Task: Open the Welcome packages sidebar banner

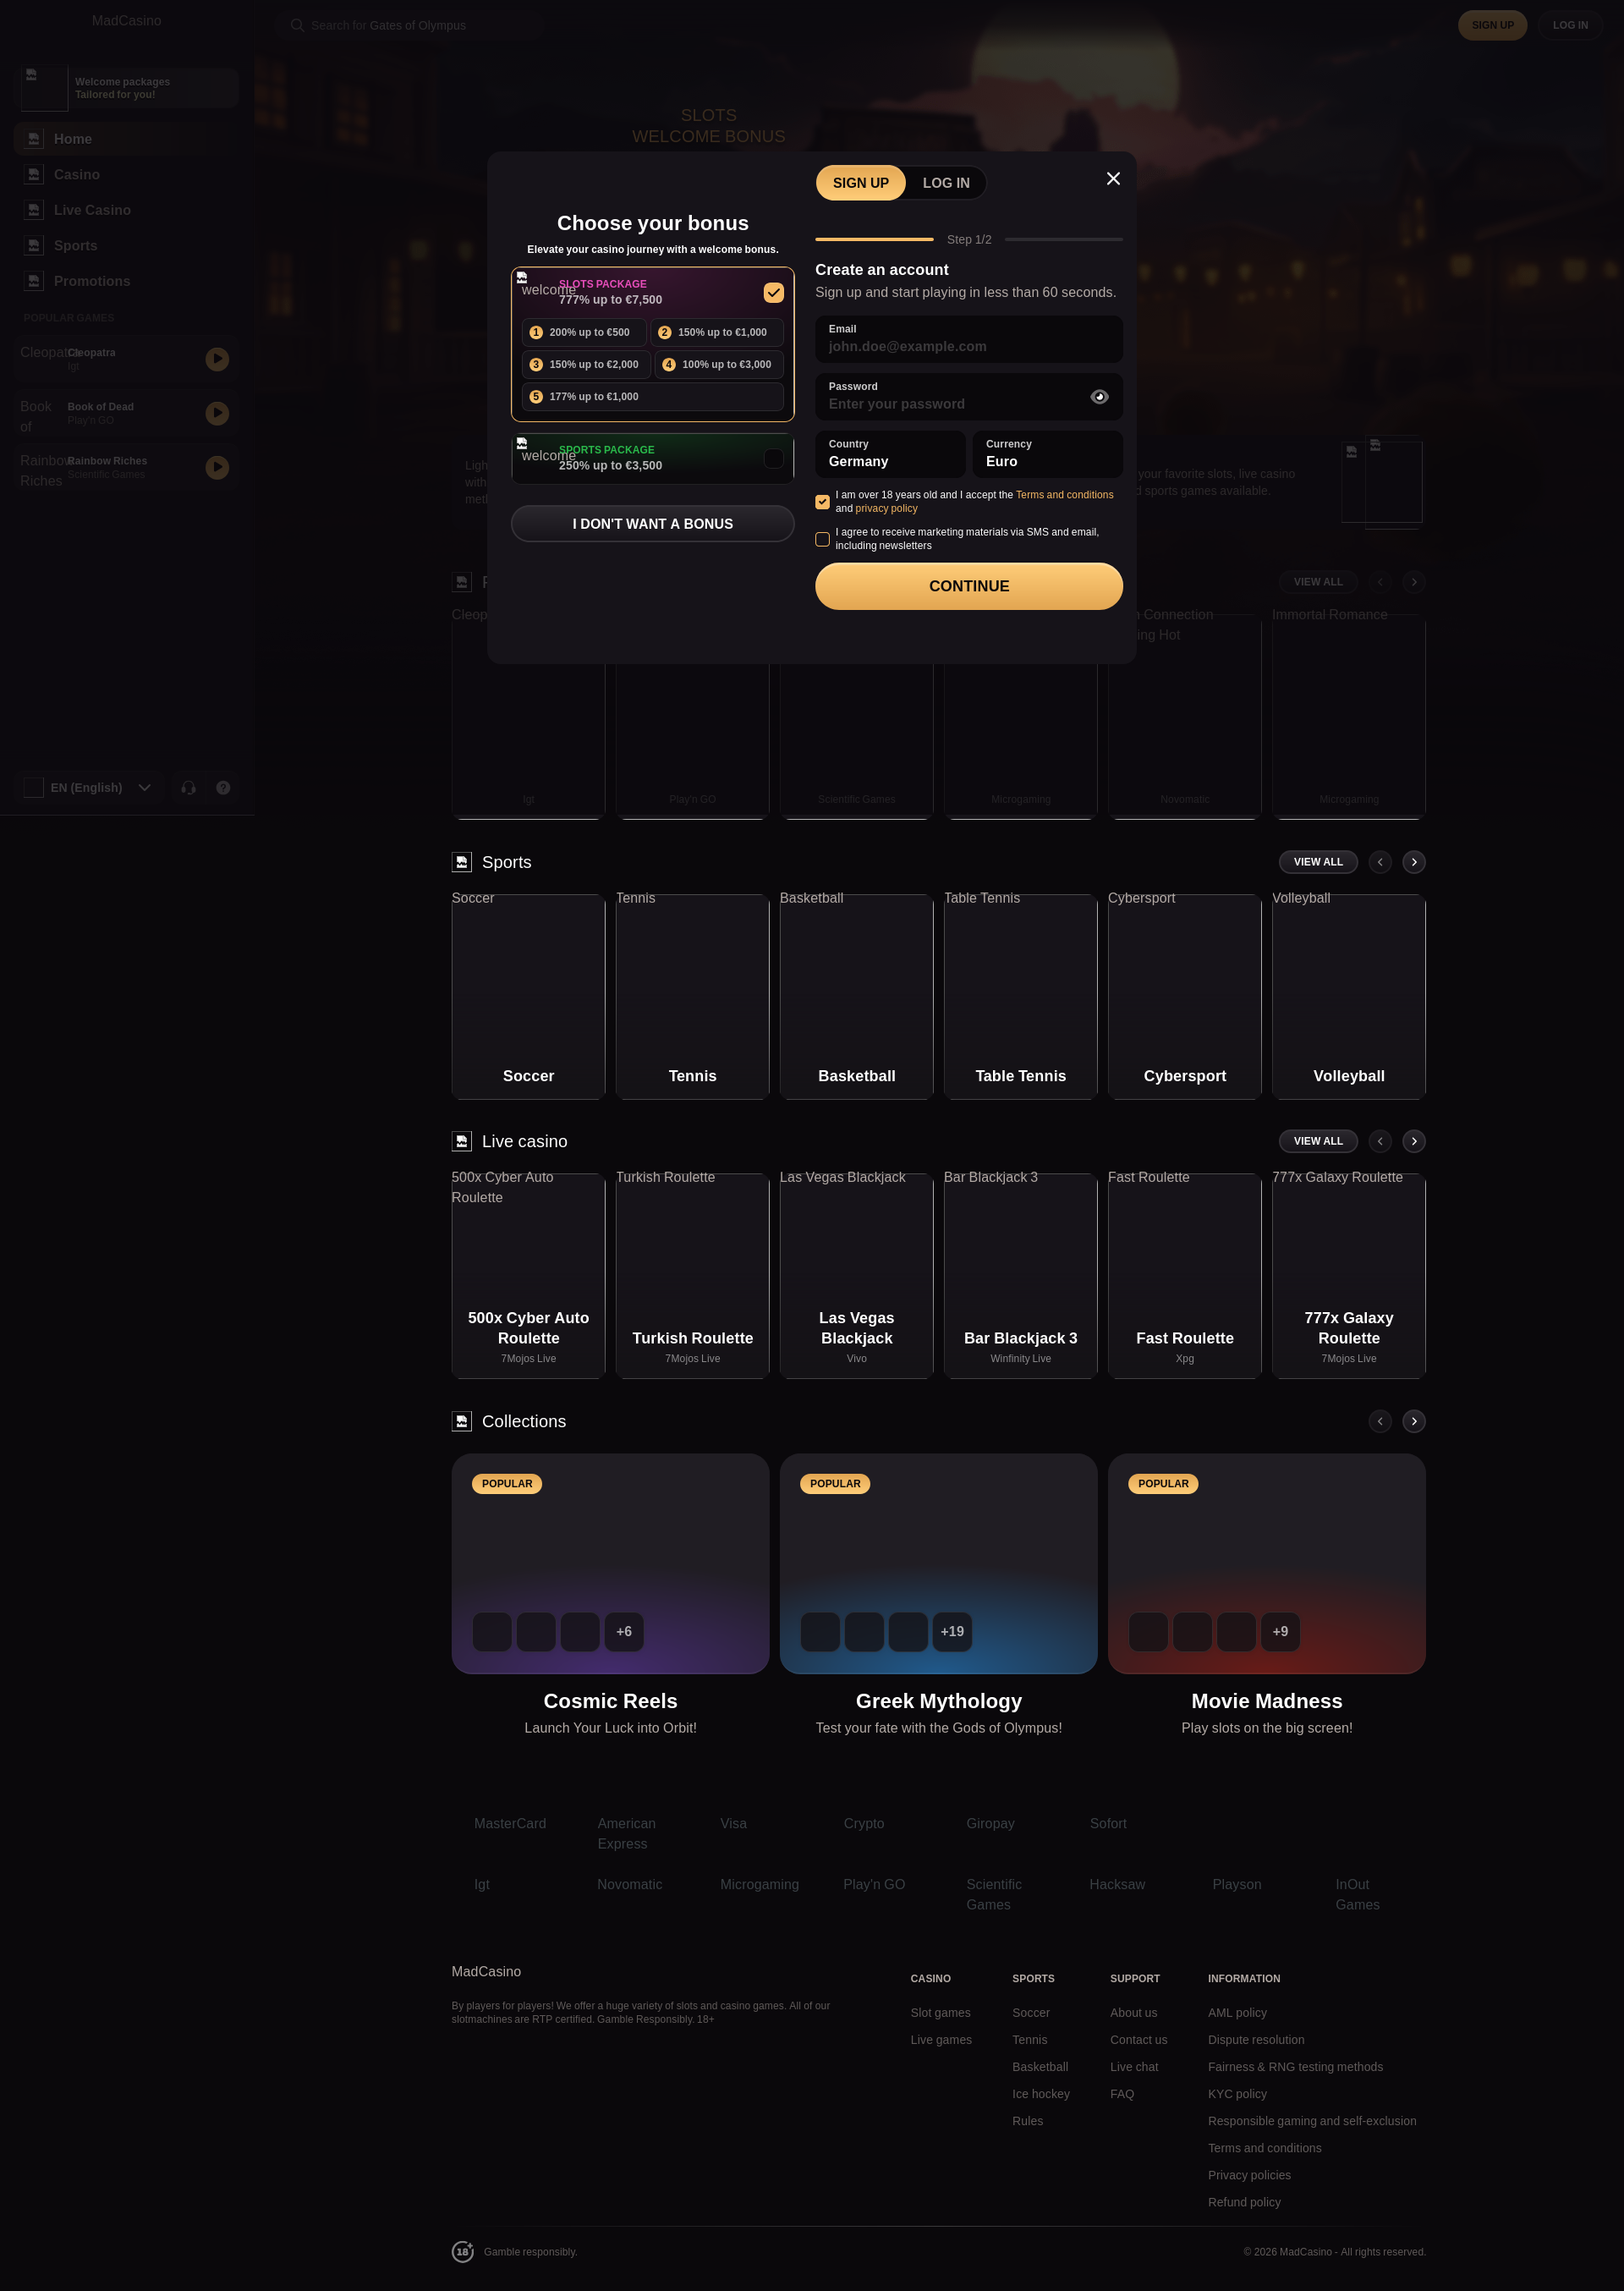Action: [128, 88]
